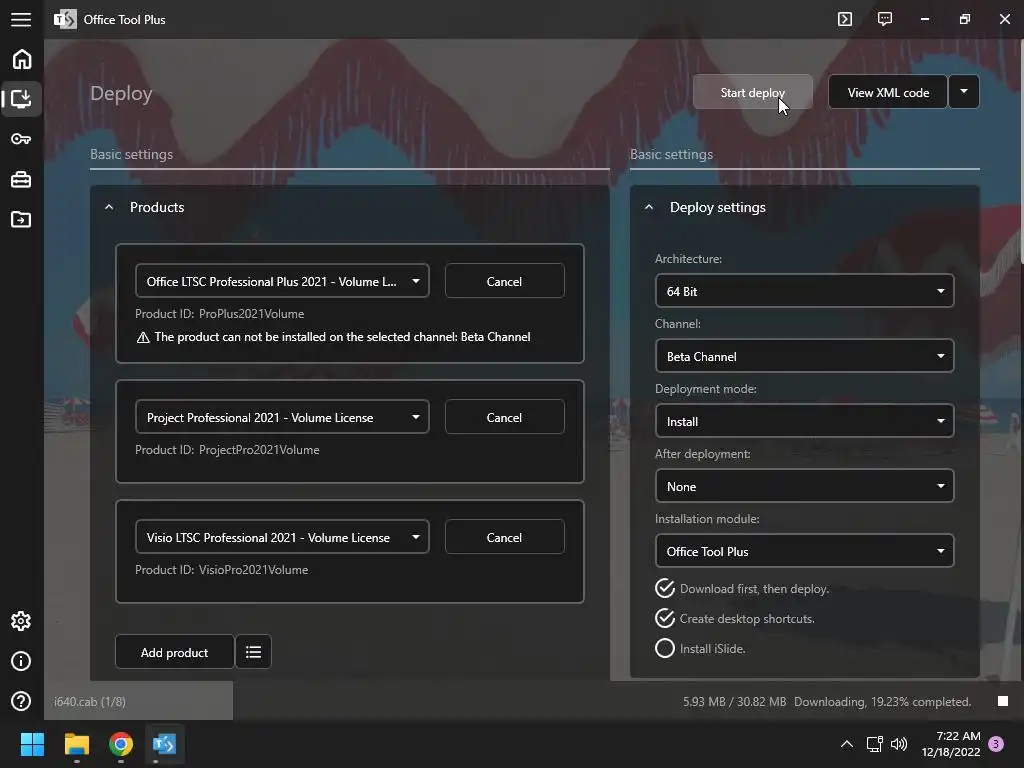Screen dimensions: 1024x768
Task: Open Google Chrome from taskbar
Action: tap(121, 744)
